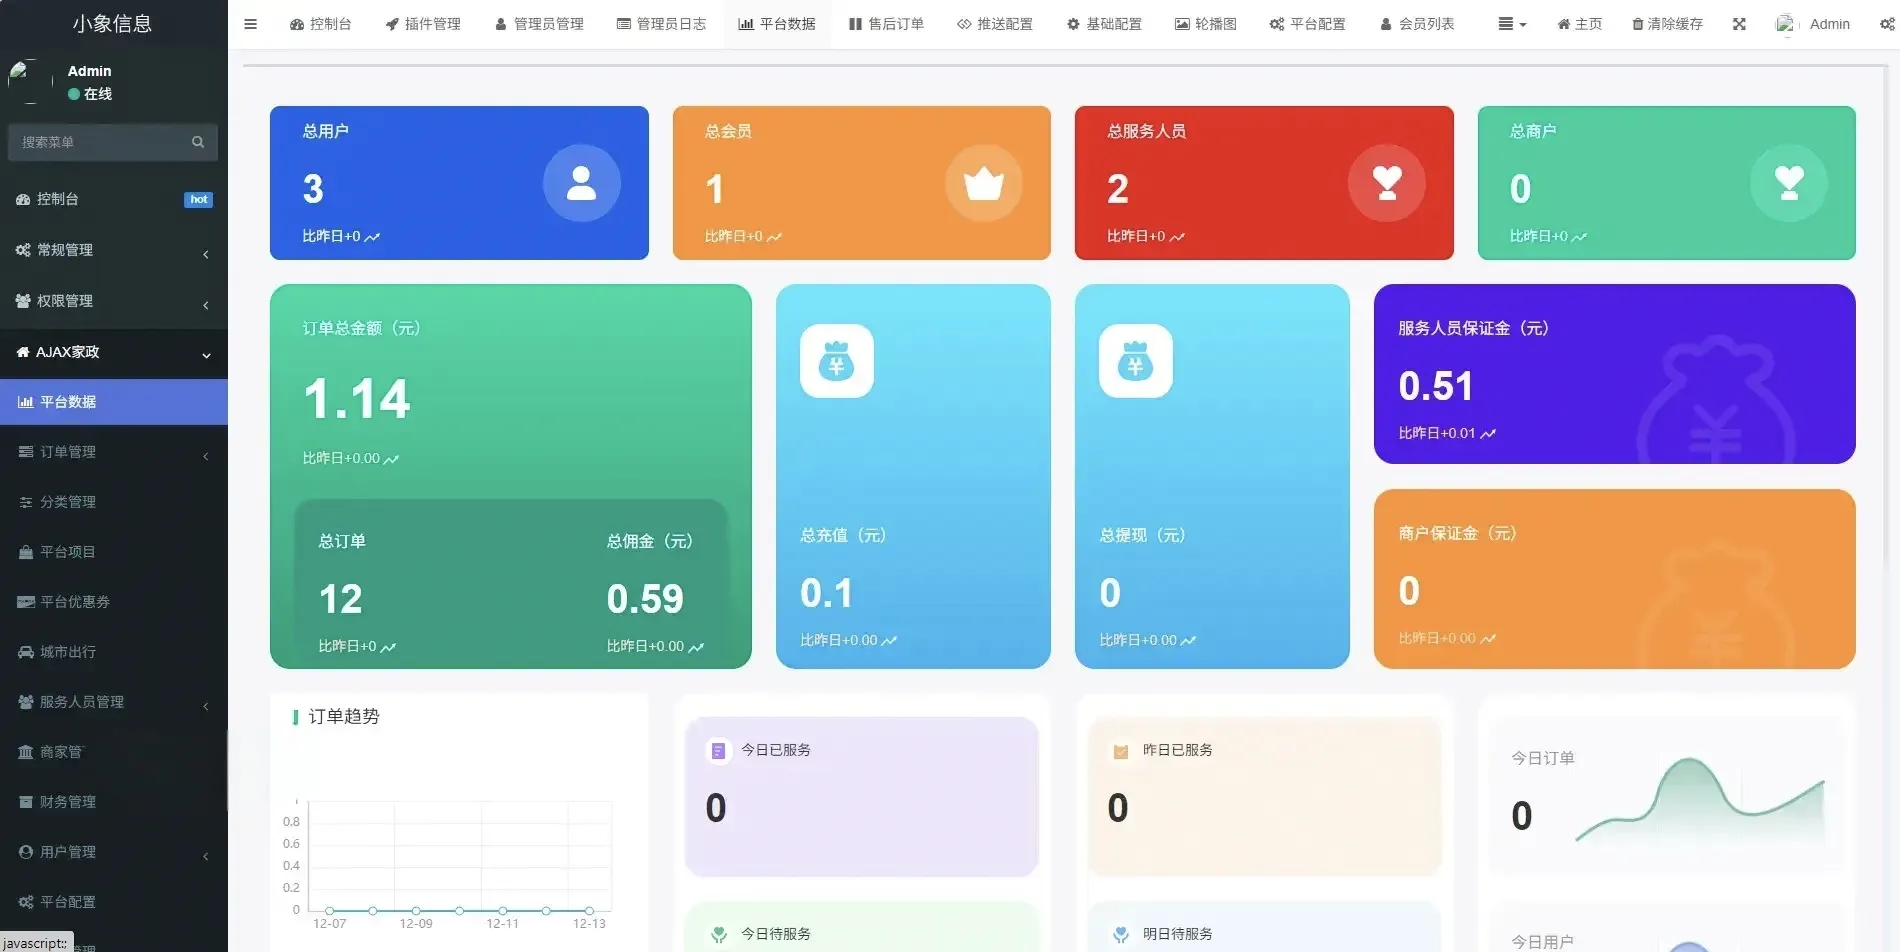Image resolution: width=1900 pixels, height=952 pixels.
Task: Click 比昨日+0.01 under 服务人员保证金
Action: click(x=1447, y=433)
